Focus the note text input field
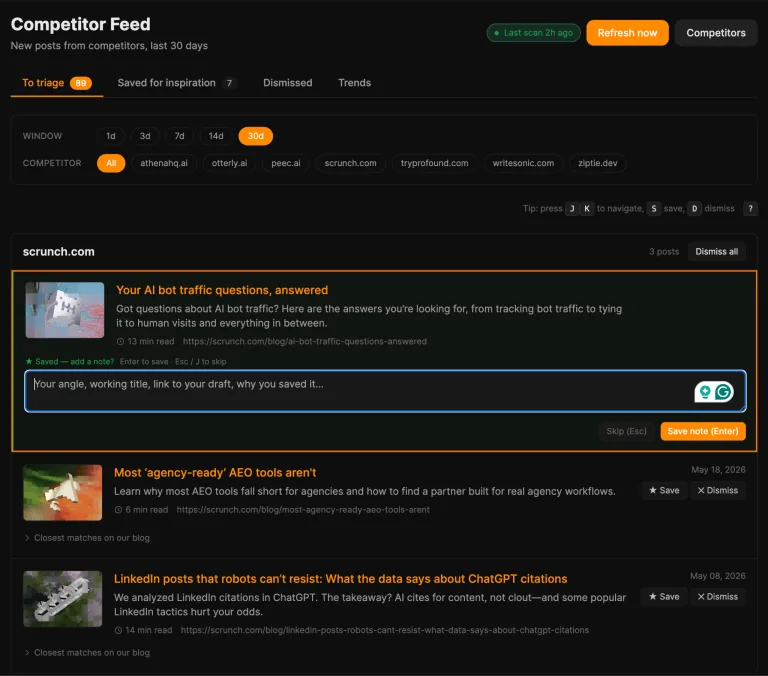The height and width of the screenshot is (676, 768). pos(385,391)
